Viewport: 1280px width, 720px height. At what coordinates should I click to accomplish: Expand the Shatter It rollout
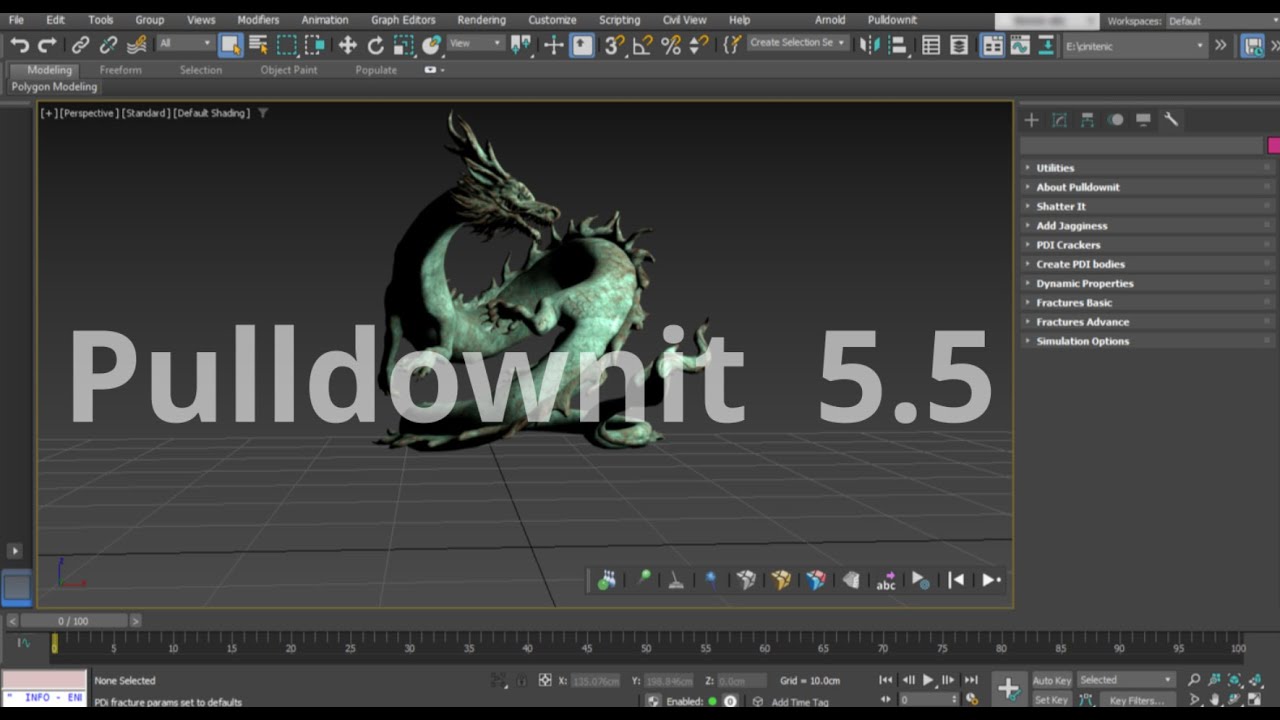pyautogui.click(x=1061, y=206)
